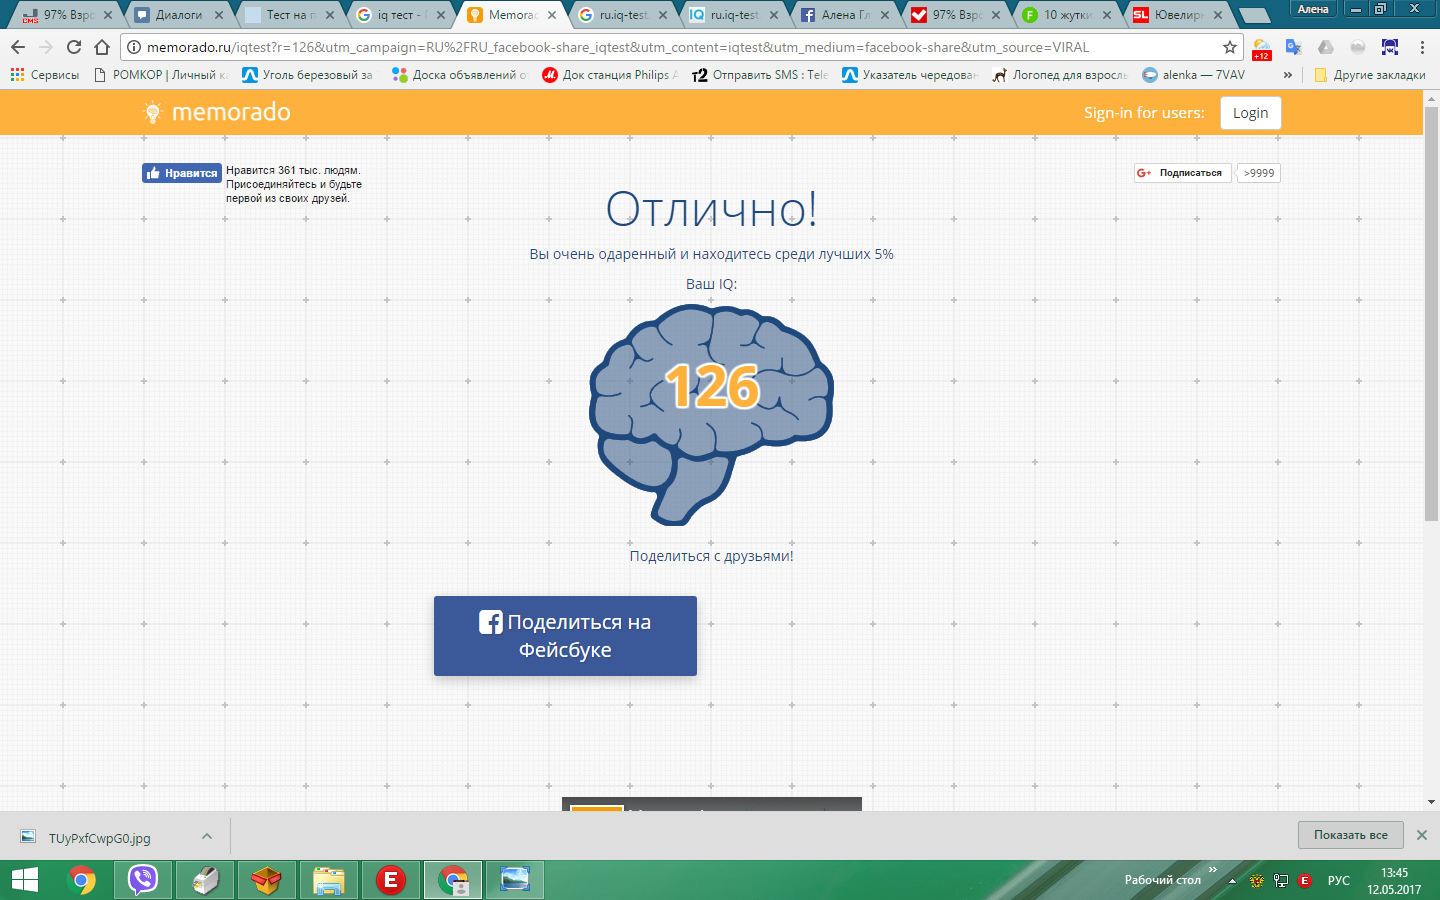This screenshot has height=900, width=1440.
Task: Open bookmark alenka — 7VAV
Action: 1194,75
